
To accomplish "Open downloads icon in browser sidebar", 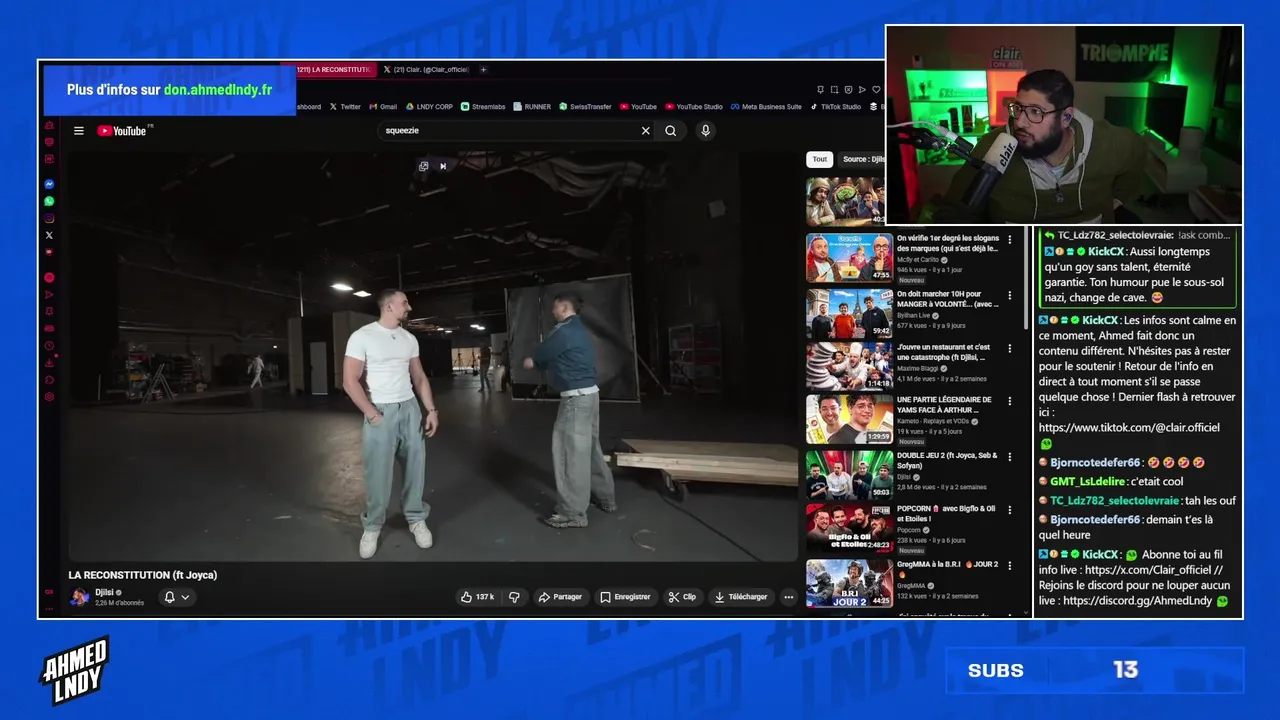I will 49,363.
